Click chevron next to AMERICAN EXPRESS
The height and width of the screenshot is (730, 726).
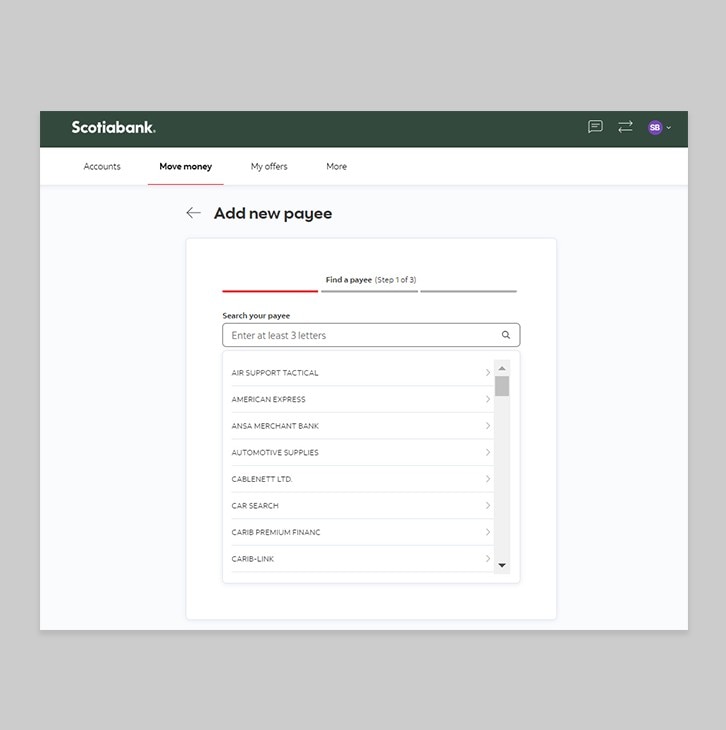(x=488, y=399)
